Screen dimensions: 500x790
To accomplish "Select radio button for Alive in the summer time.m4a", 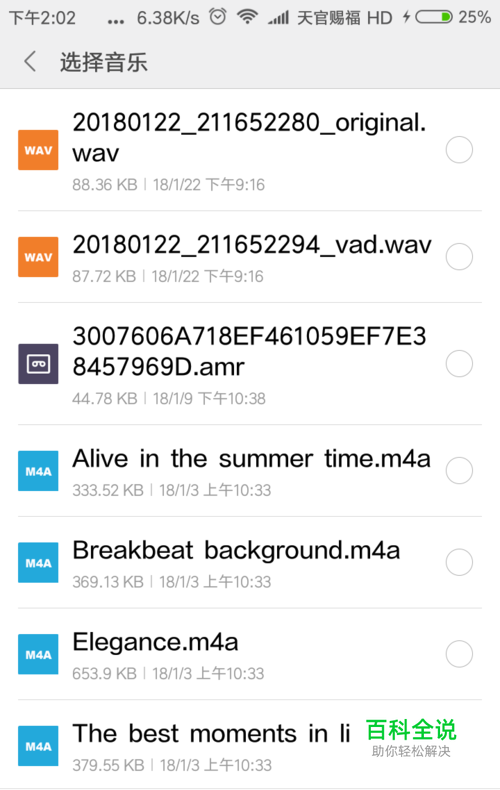I will tap(459, 470).
